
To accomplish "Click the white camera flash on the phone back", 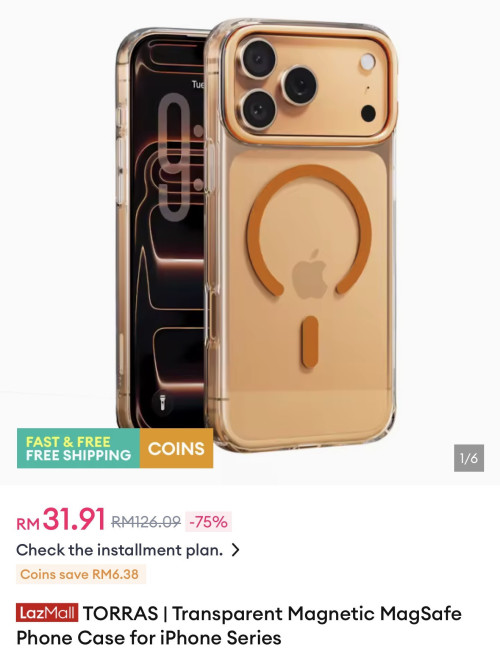I will [x=368, y=62].
